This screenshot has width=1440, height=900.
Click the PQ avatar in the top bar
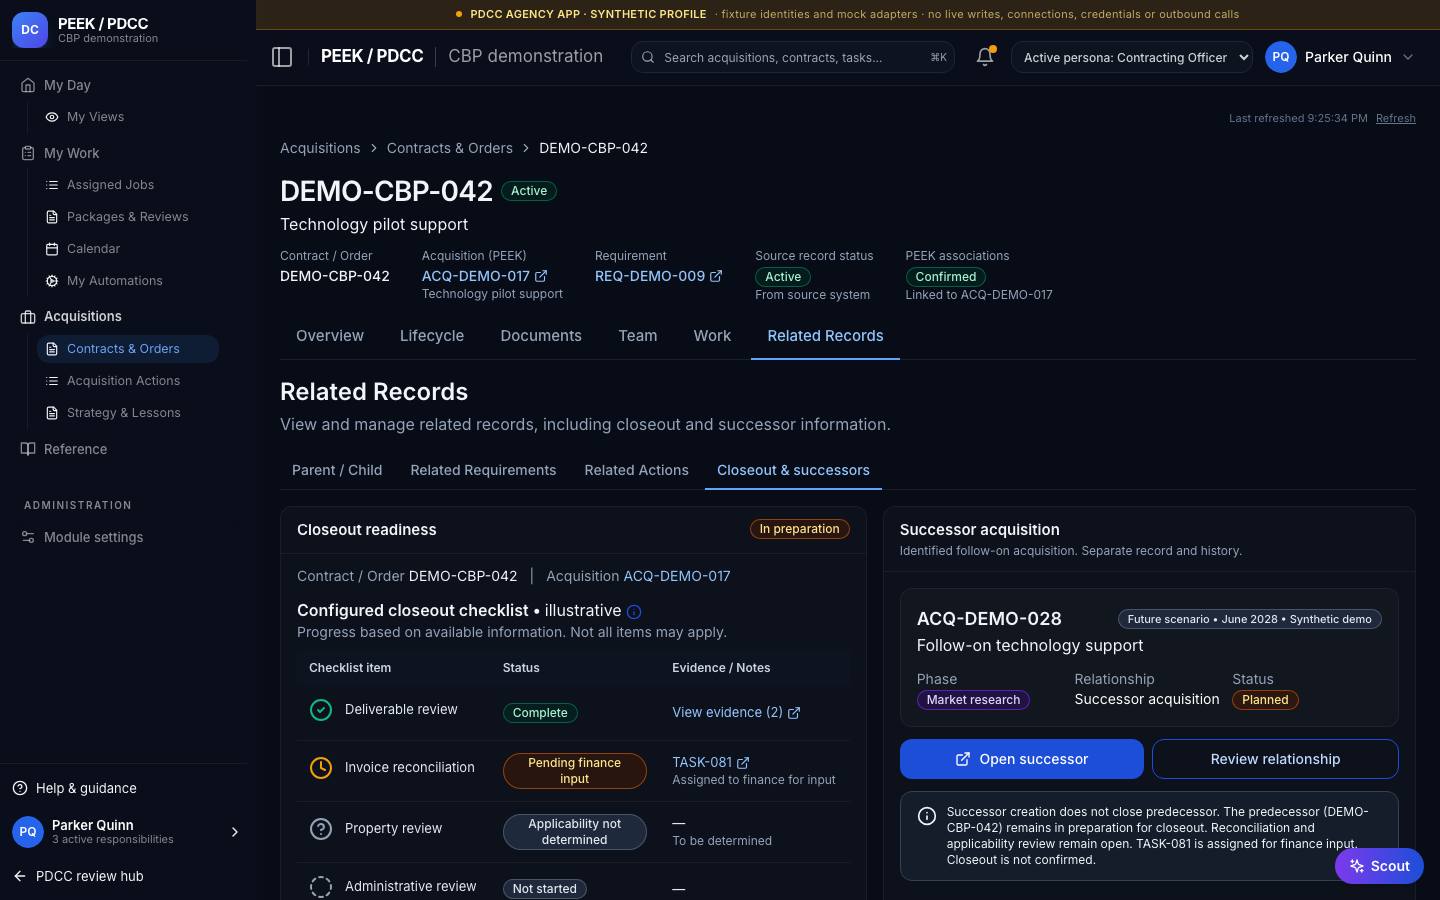pyautogui.click(x=1281, y=57)
